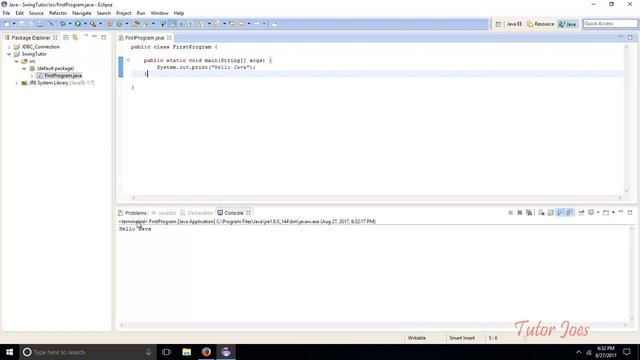The height and width of the screenshot is (360, 640).
Task: Open the Open Console dropdown arrow
Action: 613,213
